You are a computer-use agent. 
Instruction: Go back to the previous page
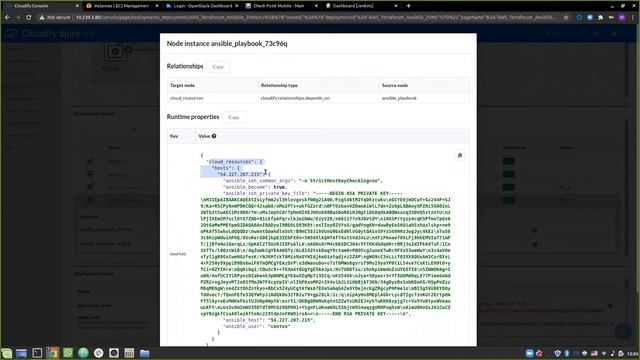coord(7,18)
